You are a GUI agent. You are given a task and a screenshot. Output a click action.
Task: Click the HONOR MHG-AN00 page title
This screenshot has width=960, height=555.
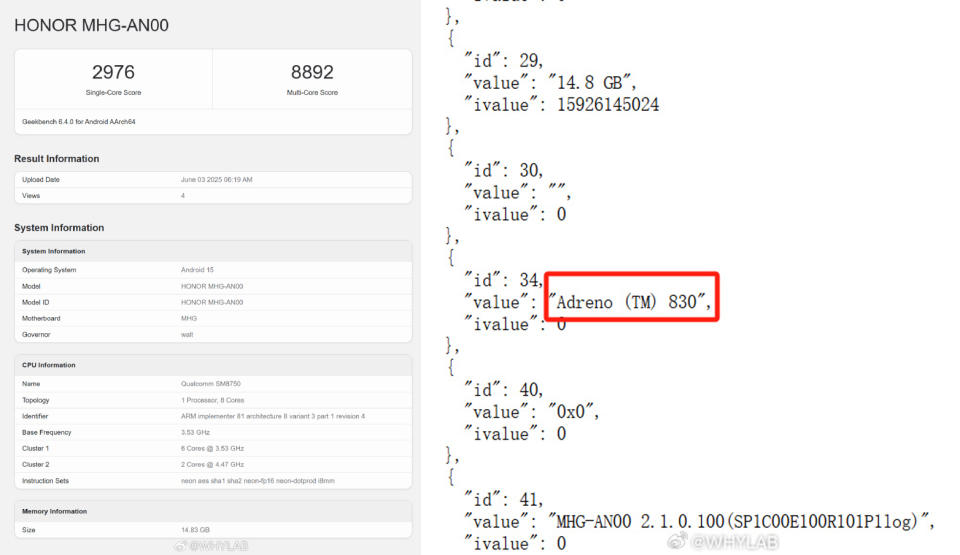coord(91,25)
